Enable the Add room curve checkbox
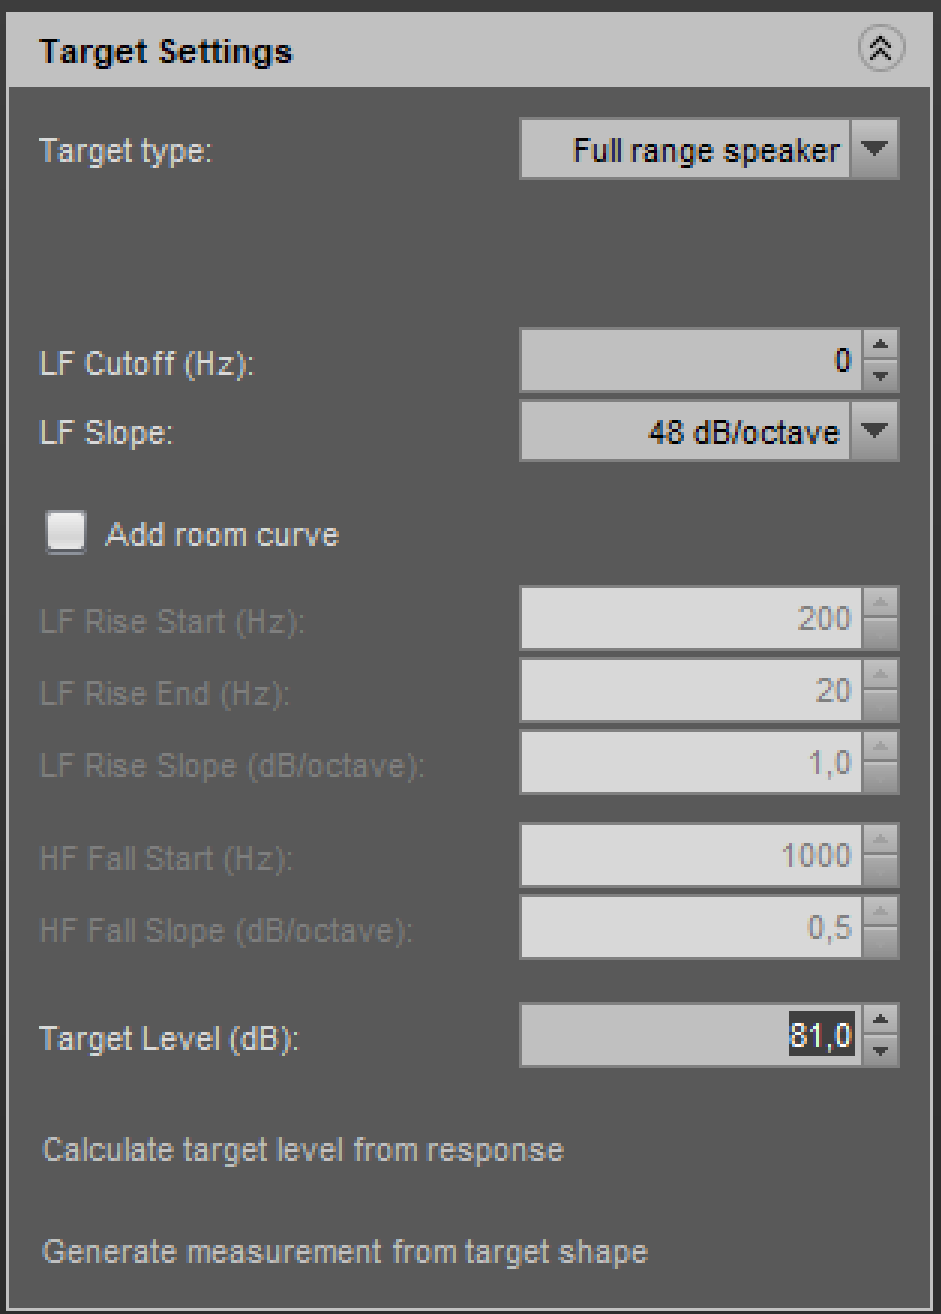Screen dimensions: 941x1314 pos(66,534)
